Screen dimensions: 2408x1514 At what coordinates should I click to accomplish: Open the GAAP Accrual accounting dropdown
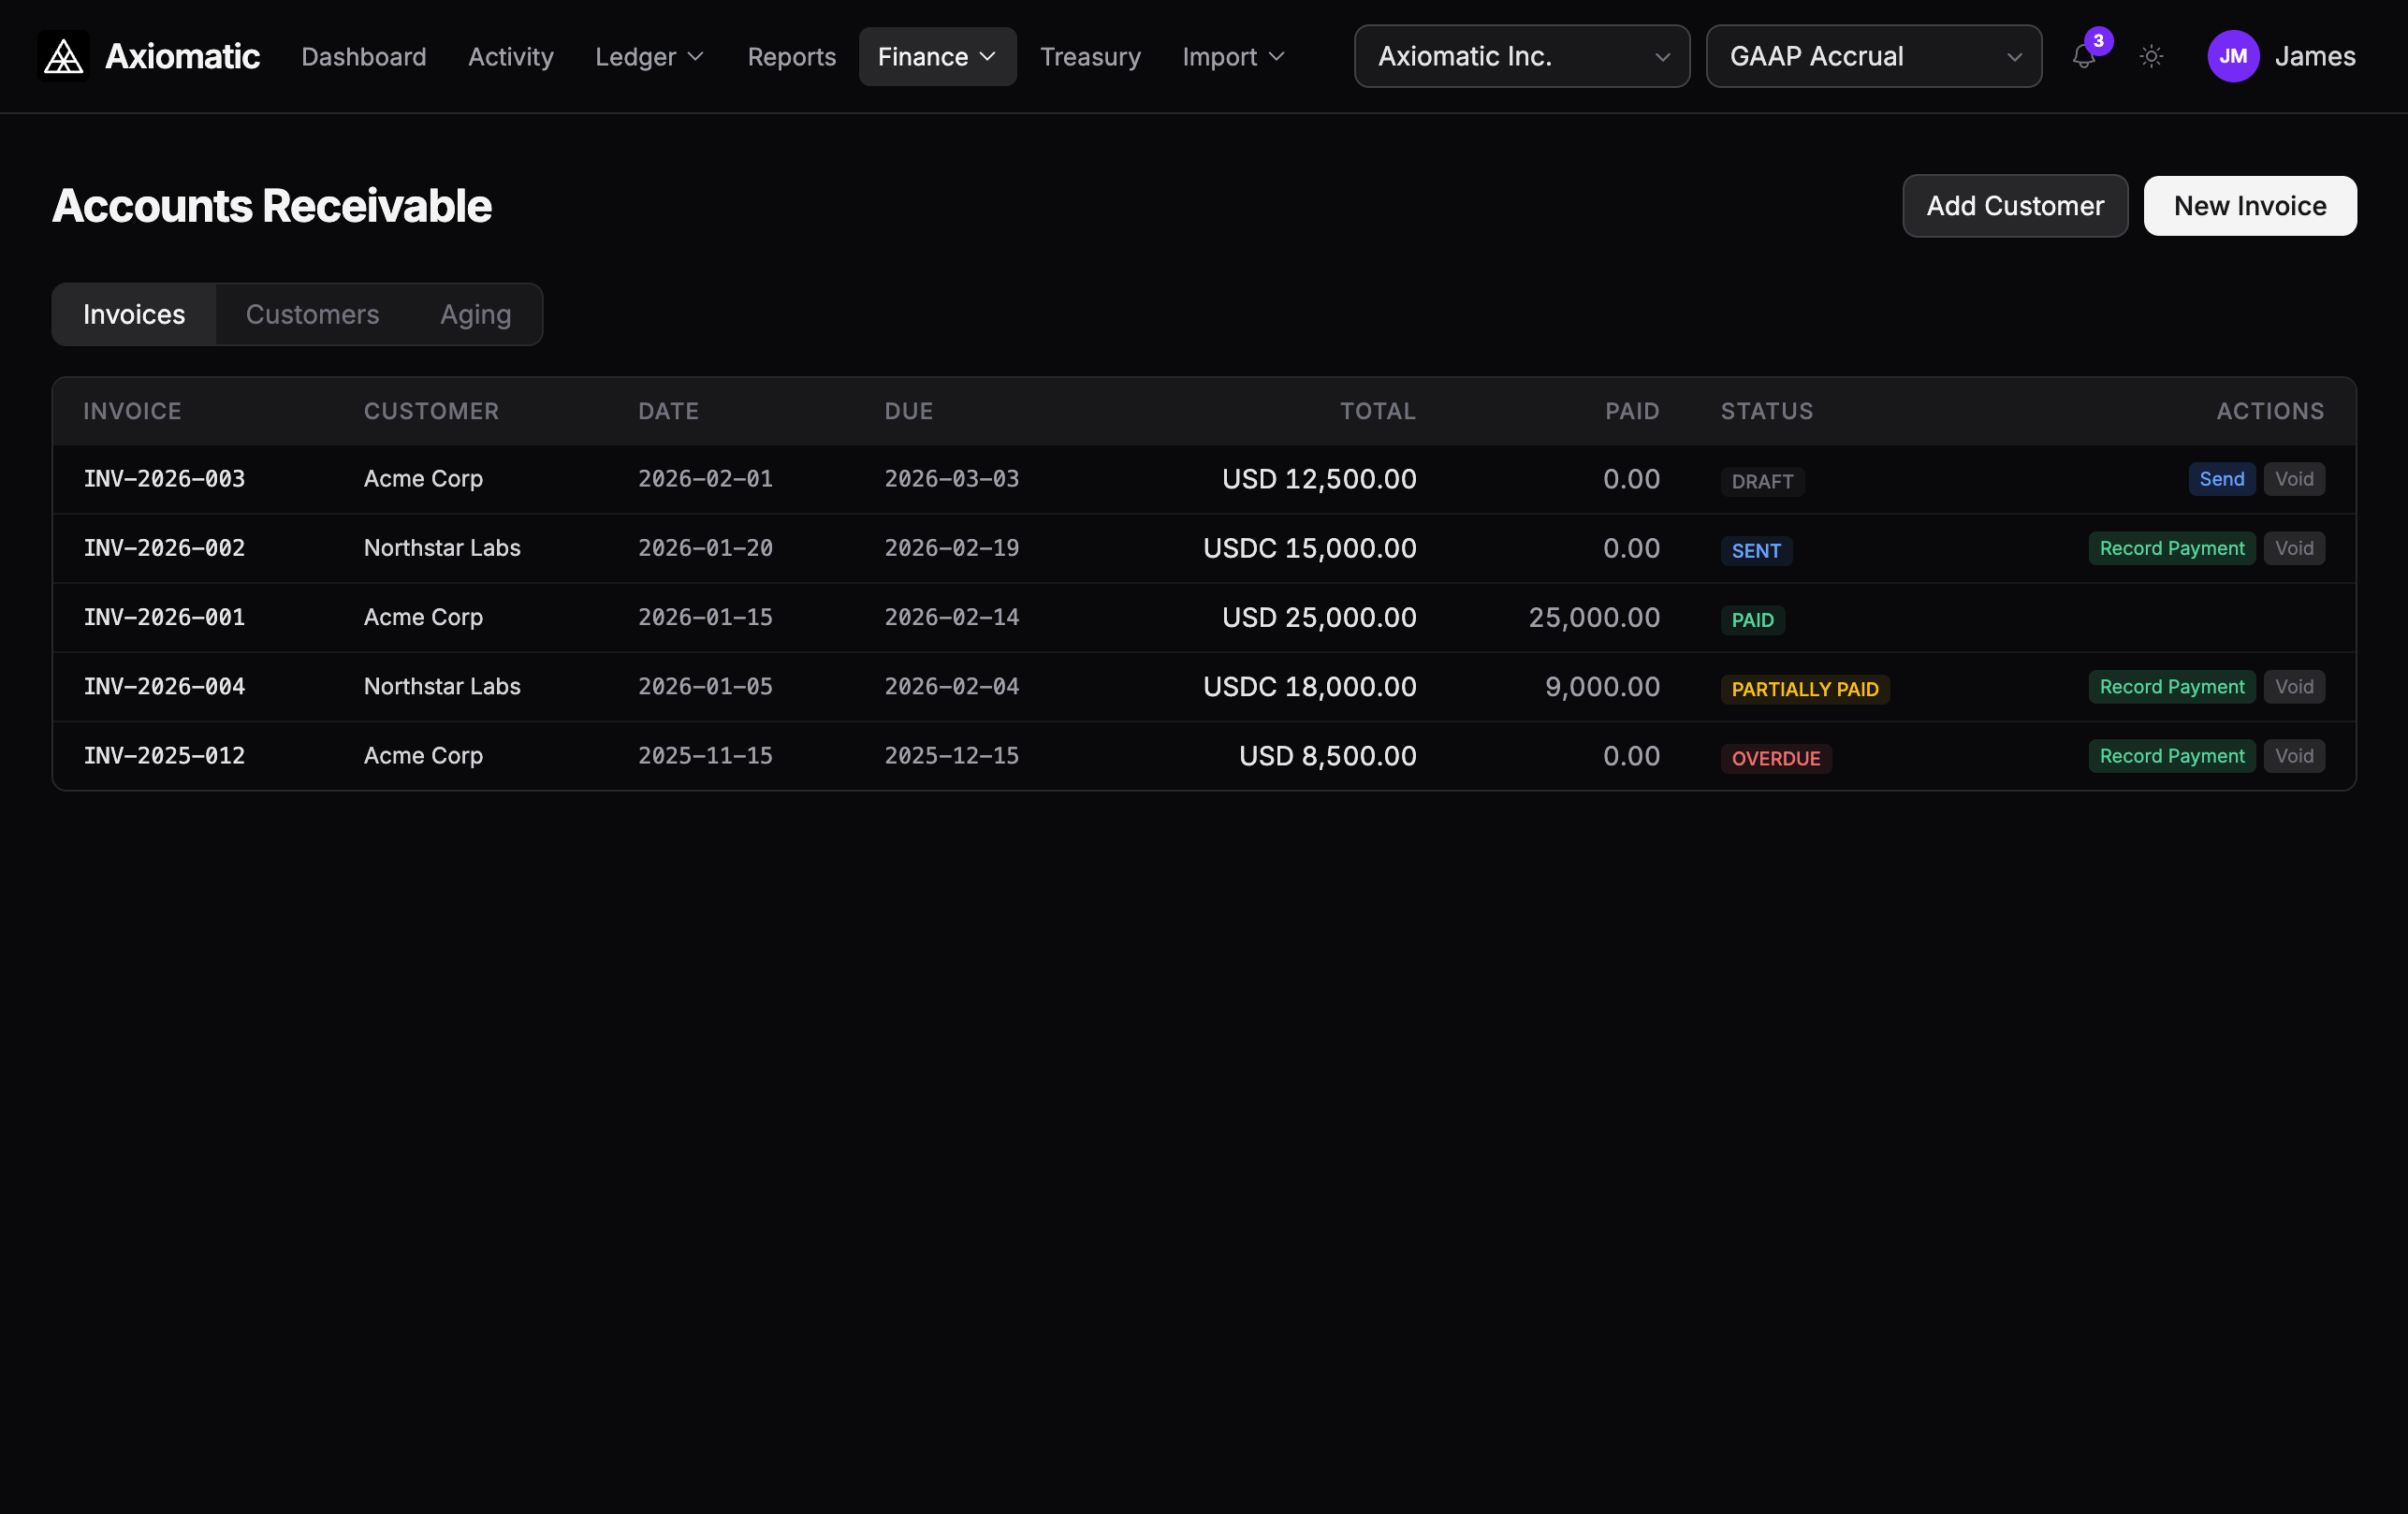pyautogui.click(x=1873, y=56)
